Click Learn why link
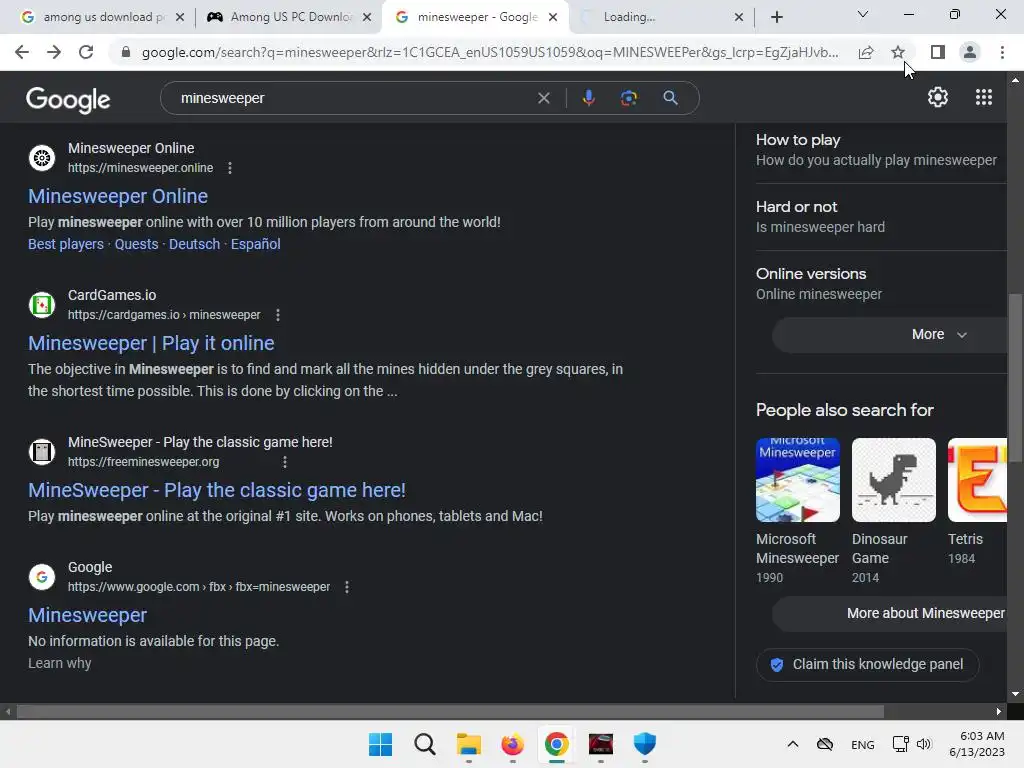This screenshot has height=768, width=1024. 59,664
